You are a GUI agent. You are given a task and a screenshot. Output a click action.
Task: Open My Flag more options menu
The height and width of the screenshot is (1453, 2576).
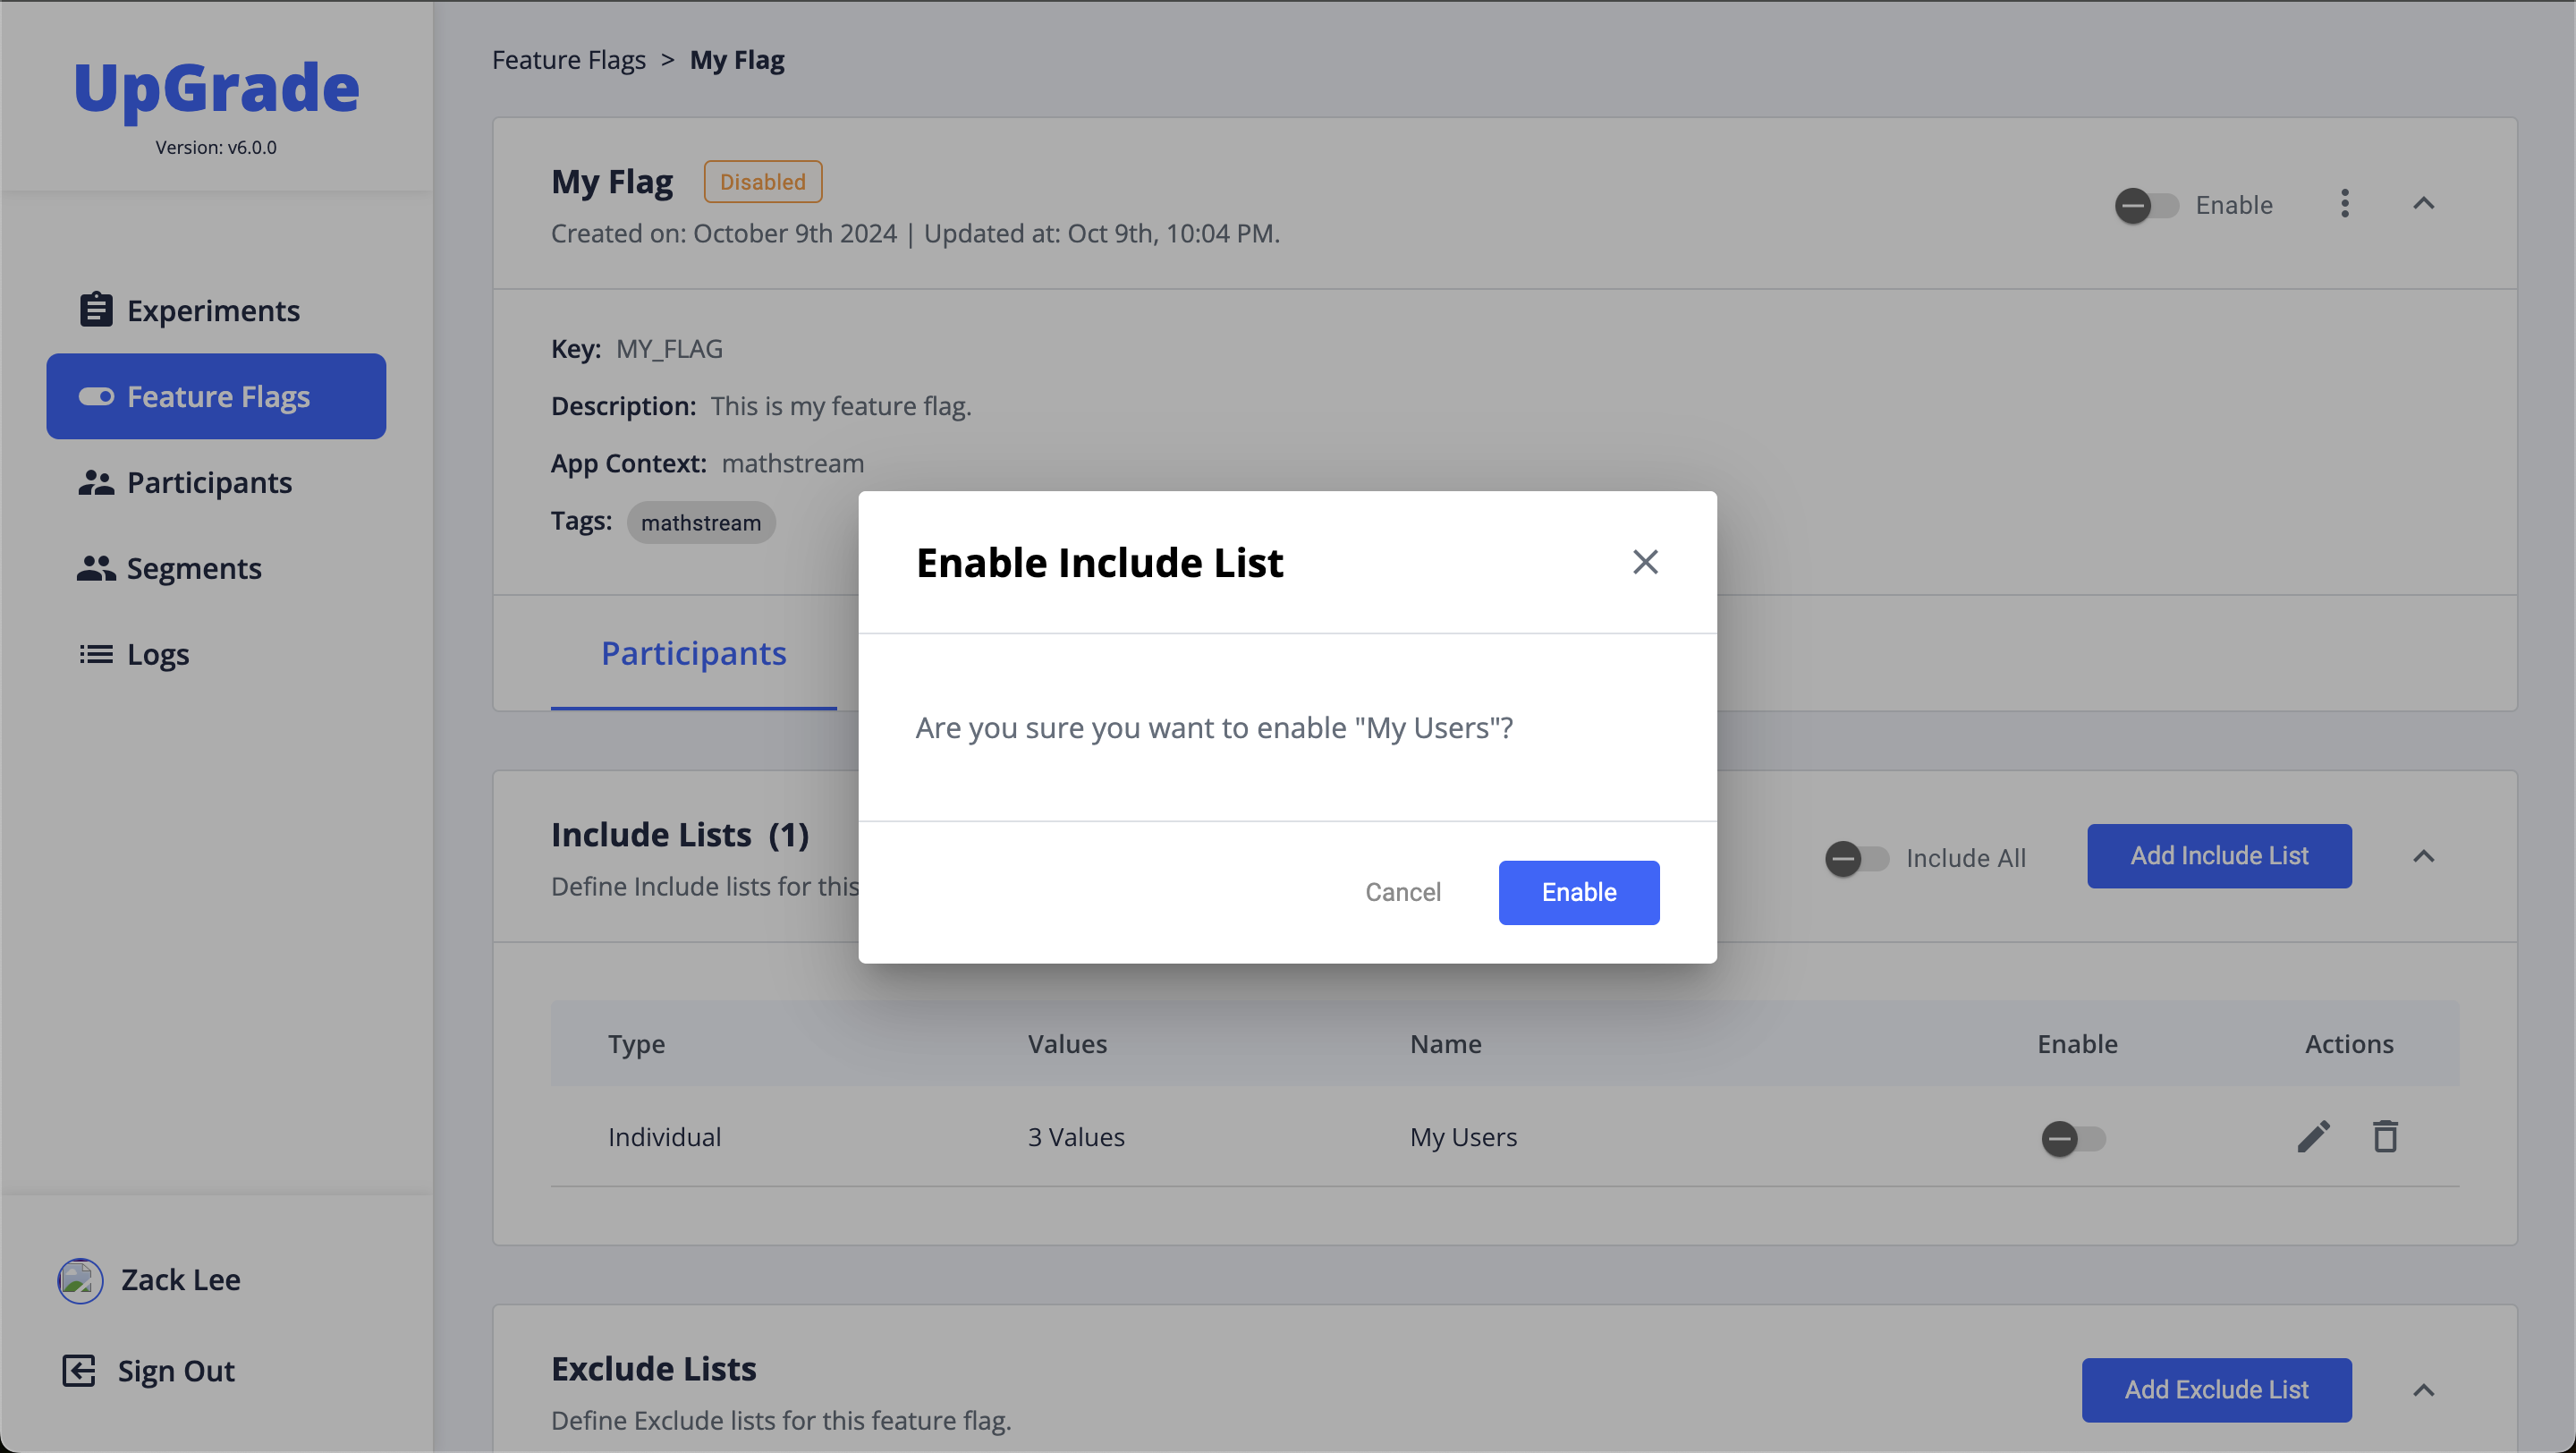(2344, 204)
